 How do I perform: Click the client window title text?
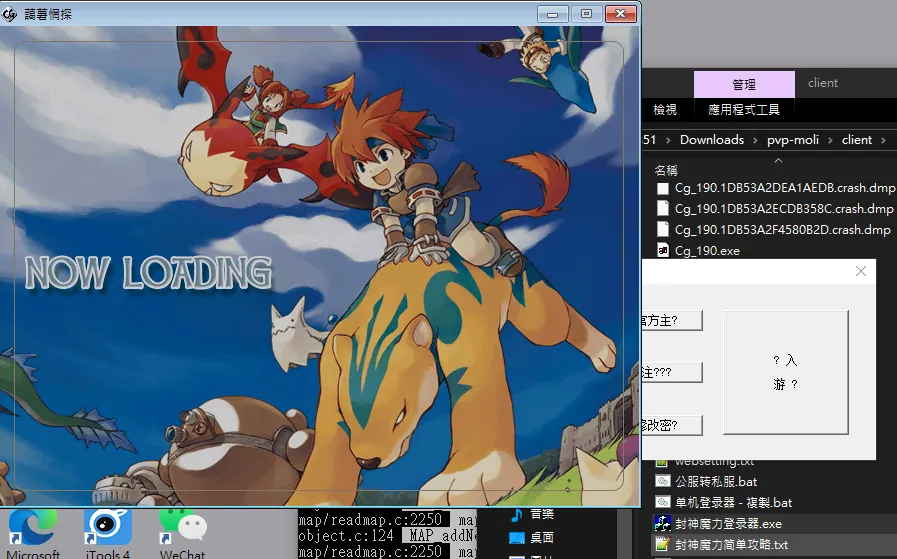[823, 83]
